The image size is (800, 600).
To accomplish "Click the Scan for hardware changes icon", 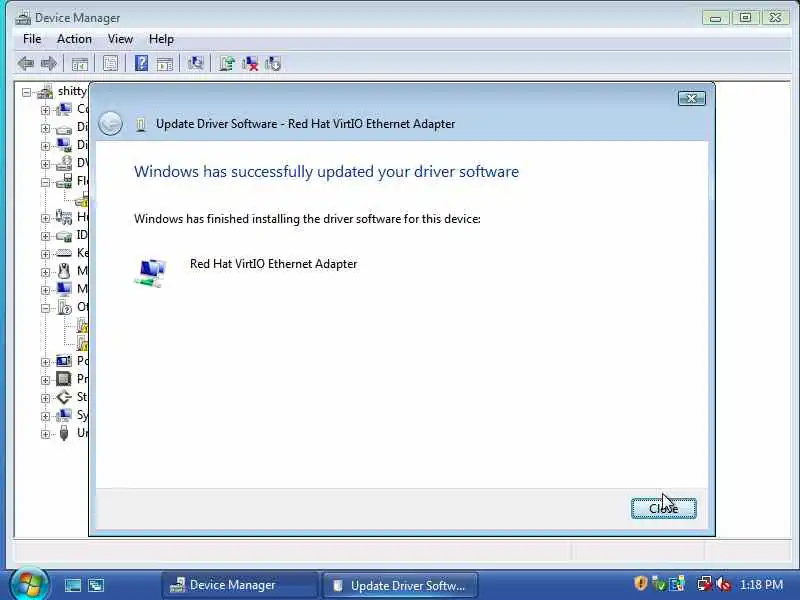I will coord(195,64).
